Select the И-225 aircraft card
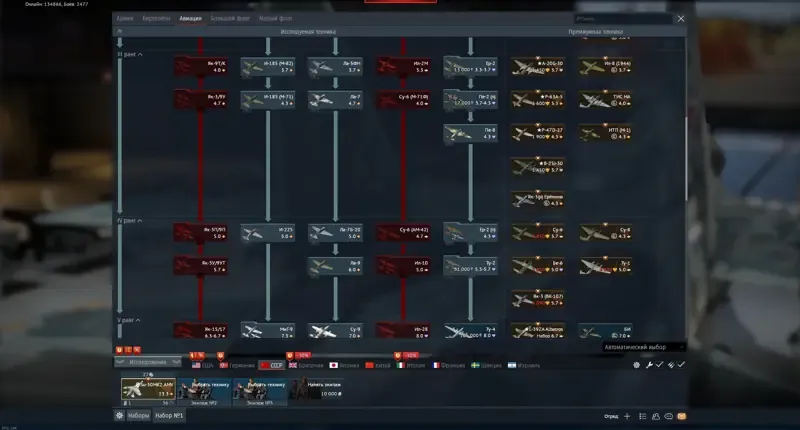The height and width of the screenshot is (430, 800). pos(268,233)
